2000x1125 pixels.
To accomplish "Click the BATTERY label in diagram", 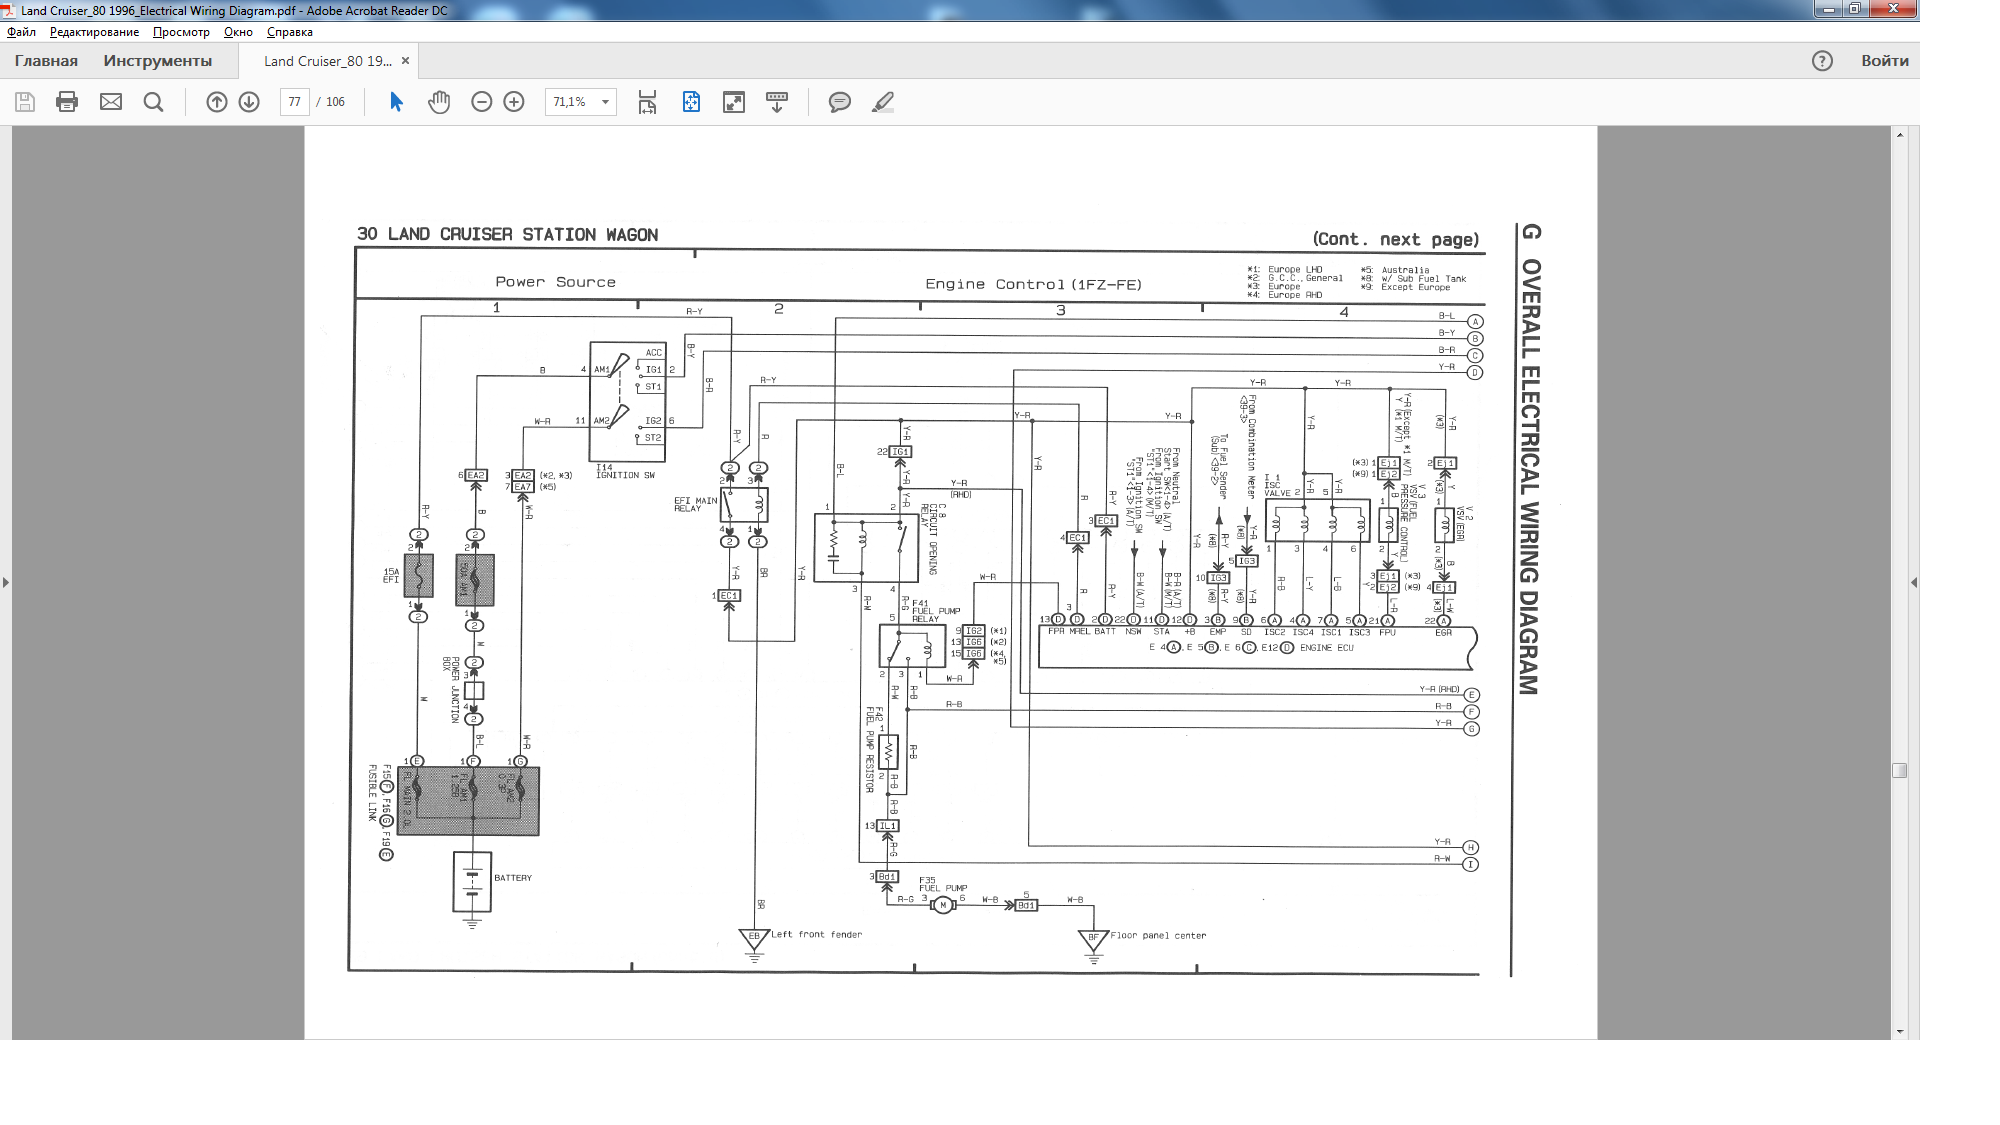I will (513, 878).
